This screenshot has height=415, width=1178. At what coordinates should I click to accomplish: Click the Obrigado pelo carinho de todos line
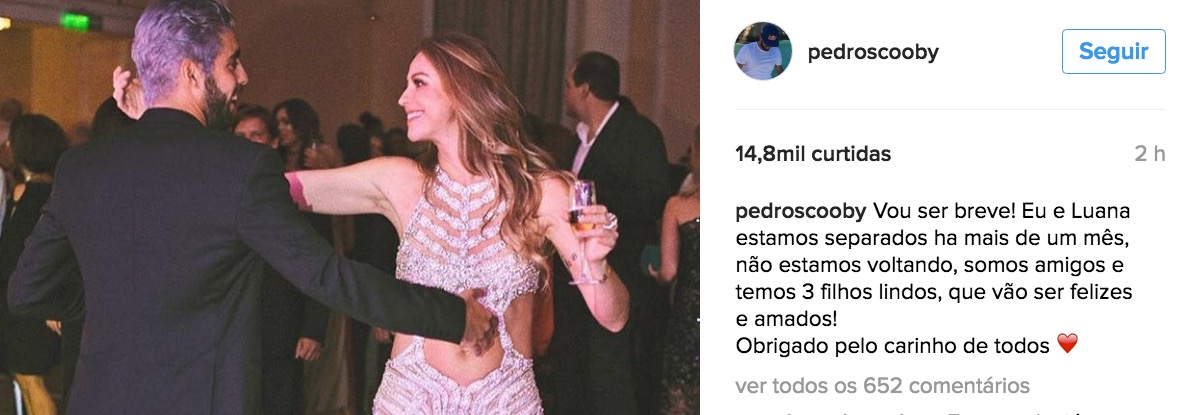point(893,345)
